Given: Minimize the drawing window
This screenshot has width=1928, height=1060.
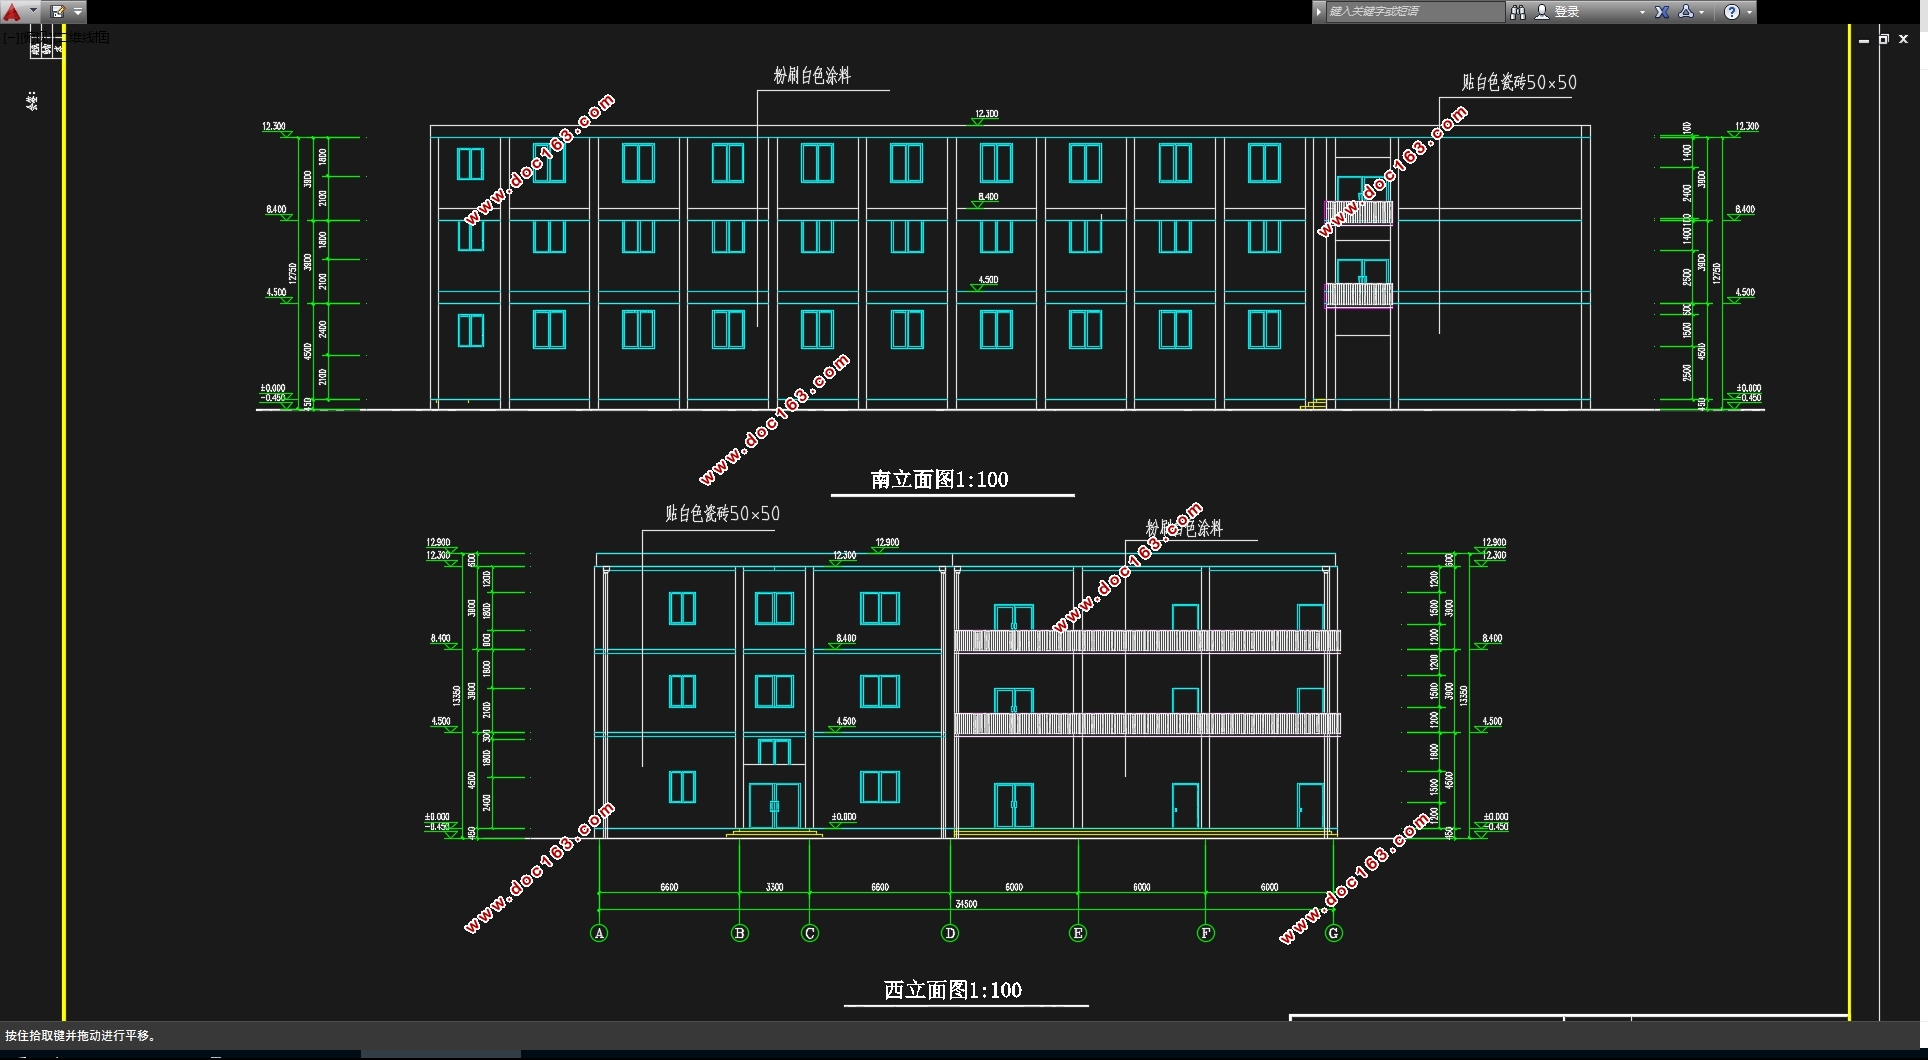Looking at the screenshot, I should pyautogui.click(x=1863, y=40).
